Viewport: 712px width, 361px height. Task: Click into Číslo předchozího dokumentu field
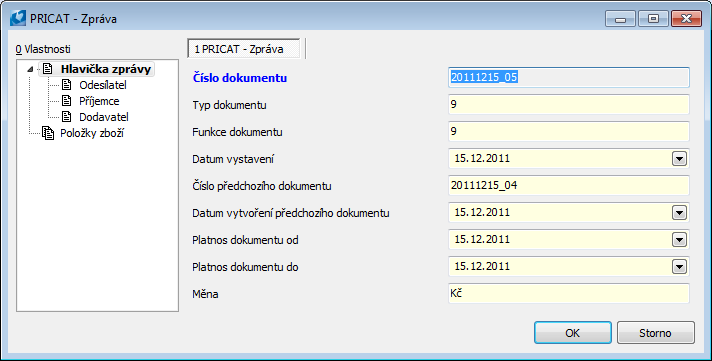[x=569, y=186]
